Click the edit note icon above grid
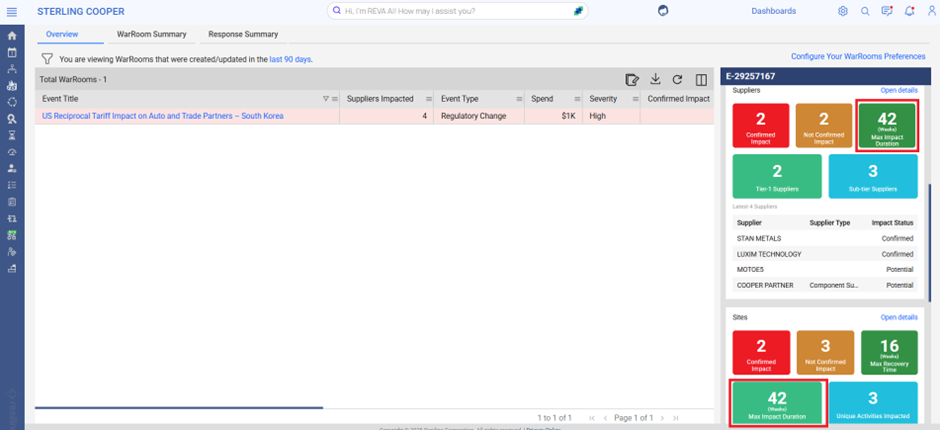 coord(631,79)
